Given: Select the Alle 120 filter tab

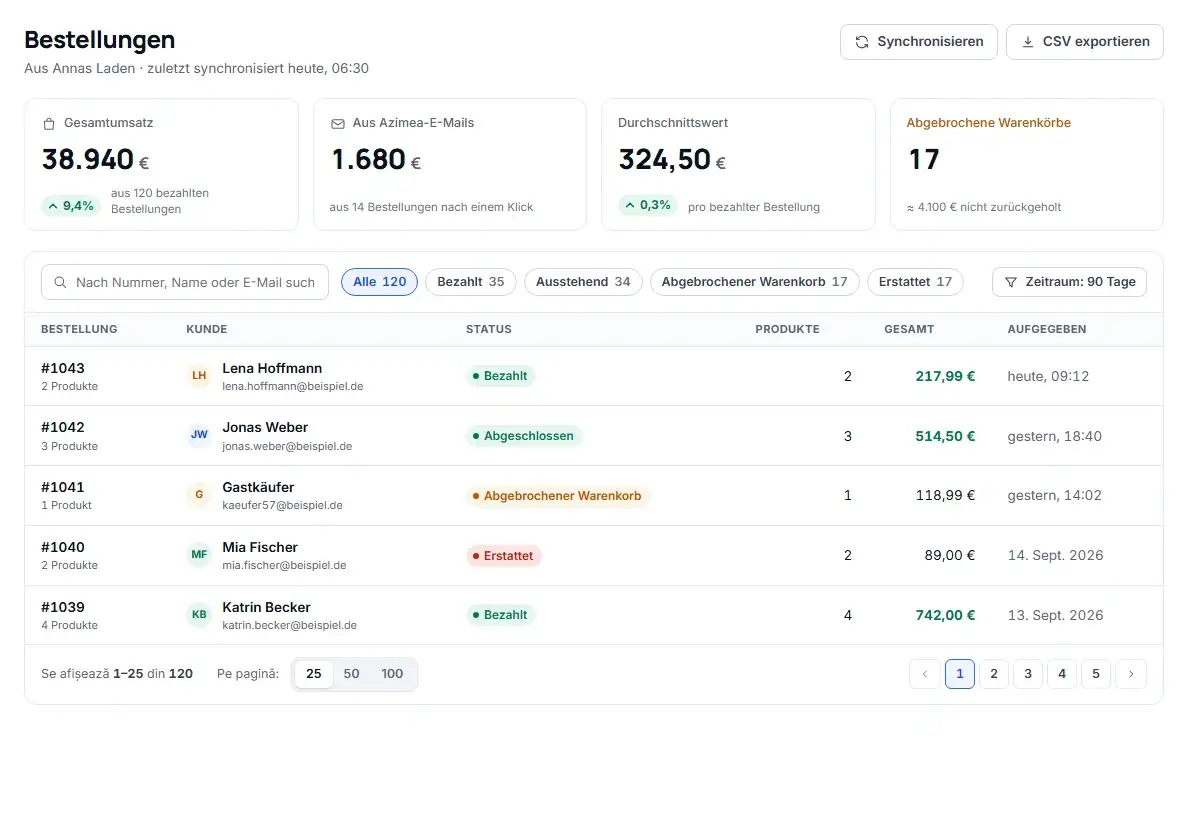Looking at the screenshot, I should tap(380, 282).
